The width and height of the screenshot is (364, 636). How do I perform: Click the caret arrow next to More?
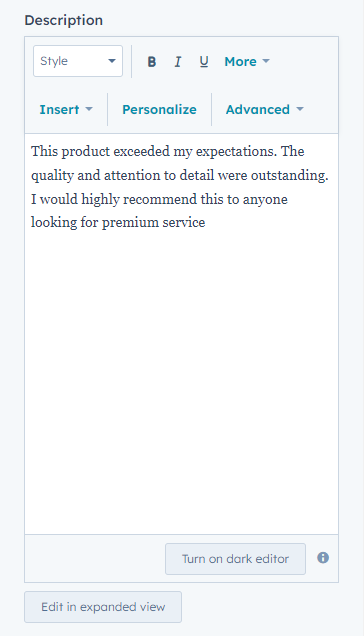pos(266,61)
